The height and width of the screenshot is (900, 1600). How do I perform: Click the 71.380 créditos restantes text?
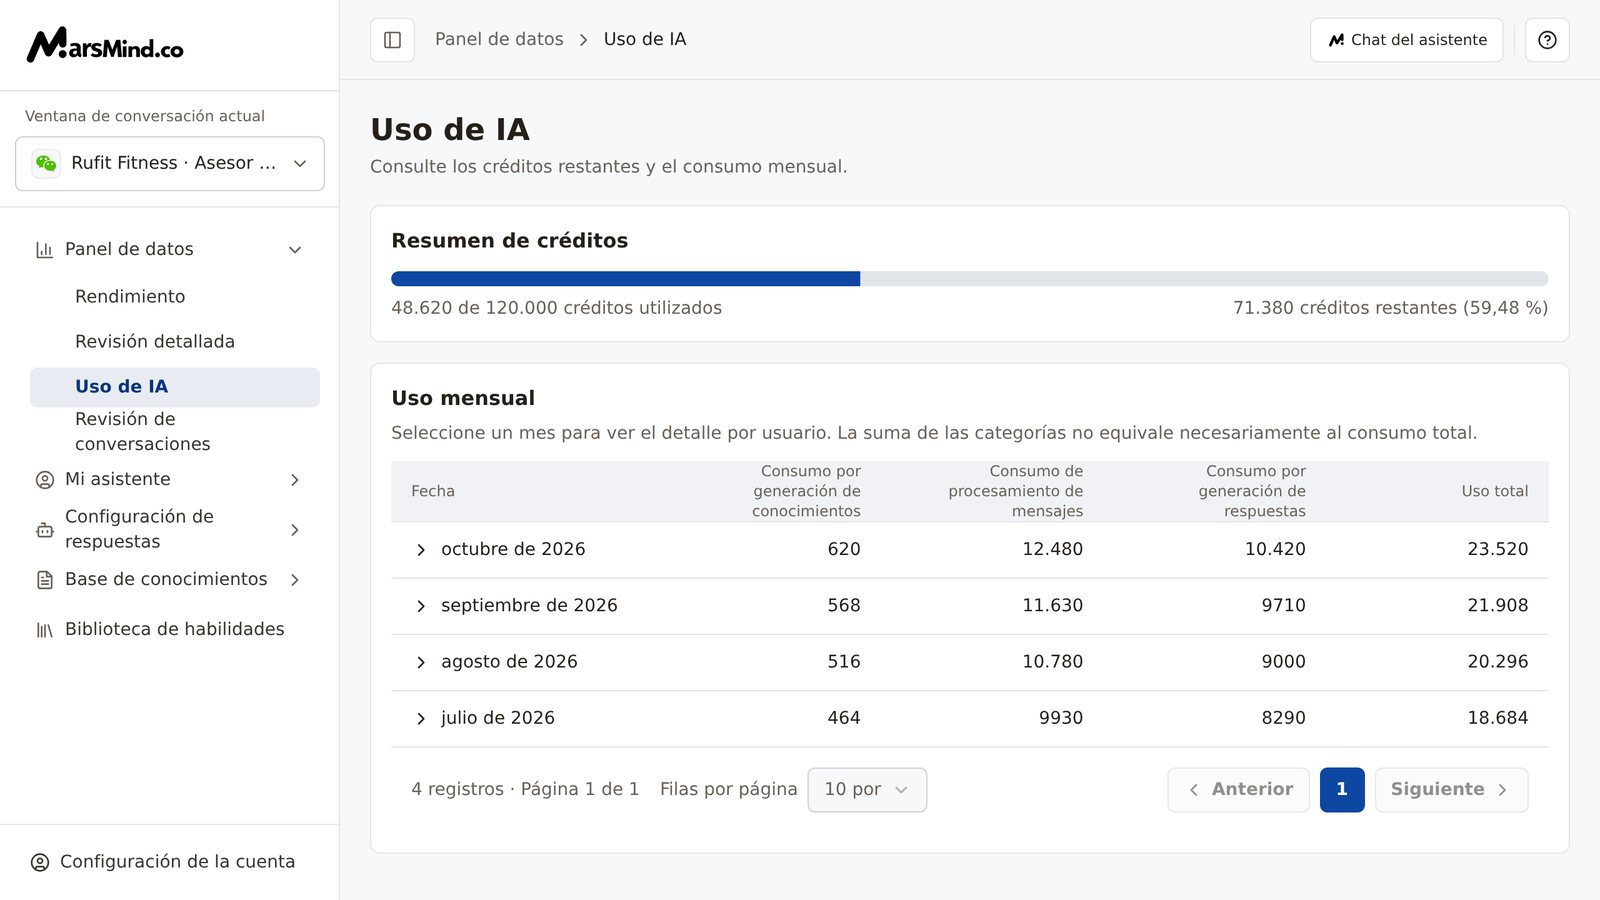pyautogui.click(x=1390, y=308)
